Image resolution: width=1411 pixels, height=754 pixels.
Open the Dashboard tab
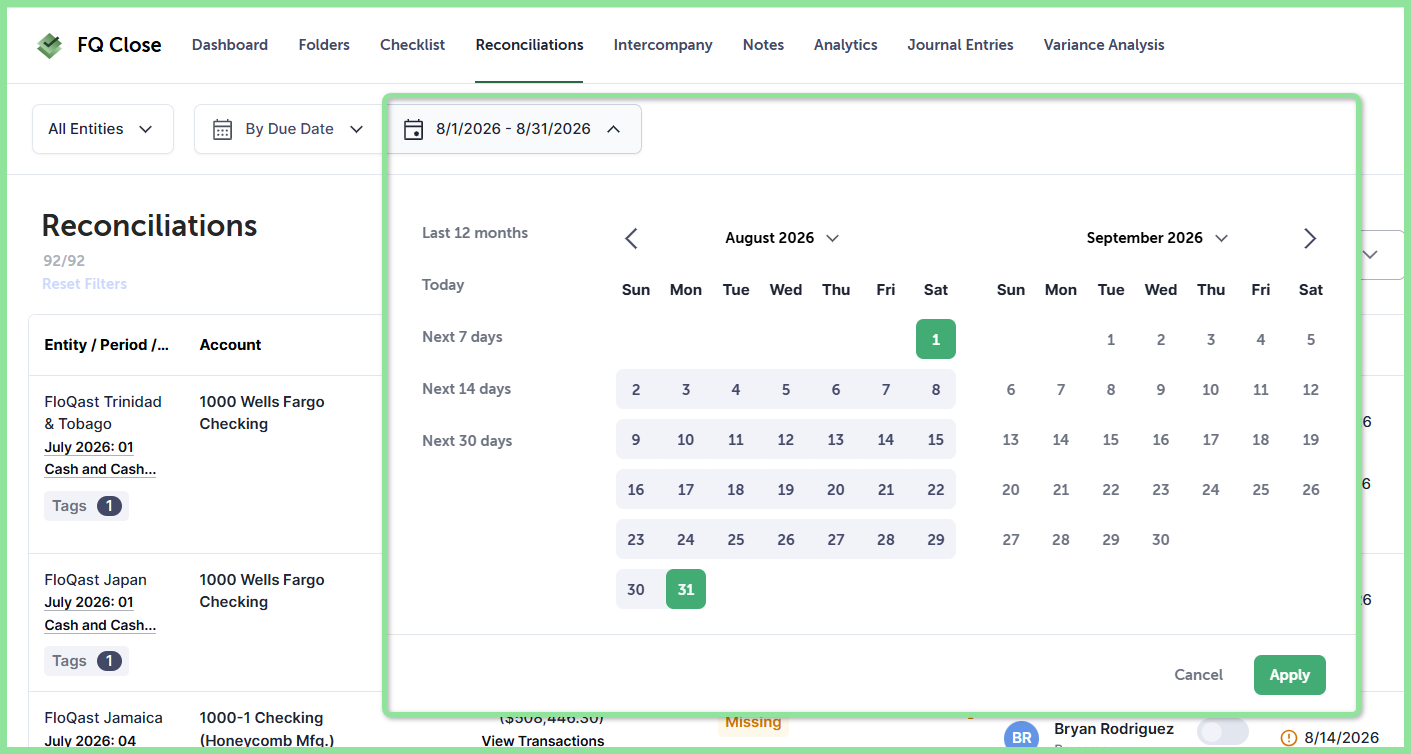click(x=230, y=45)
